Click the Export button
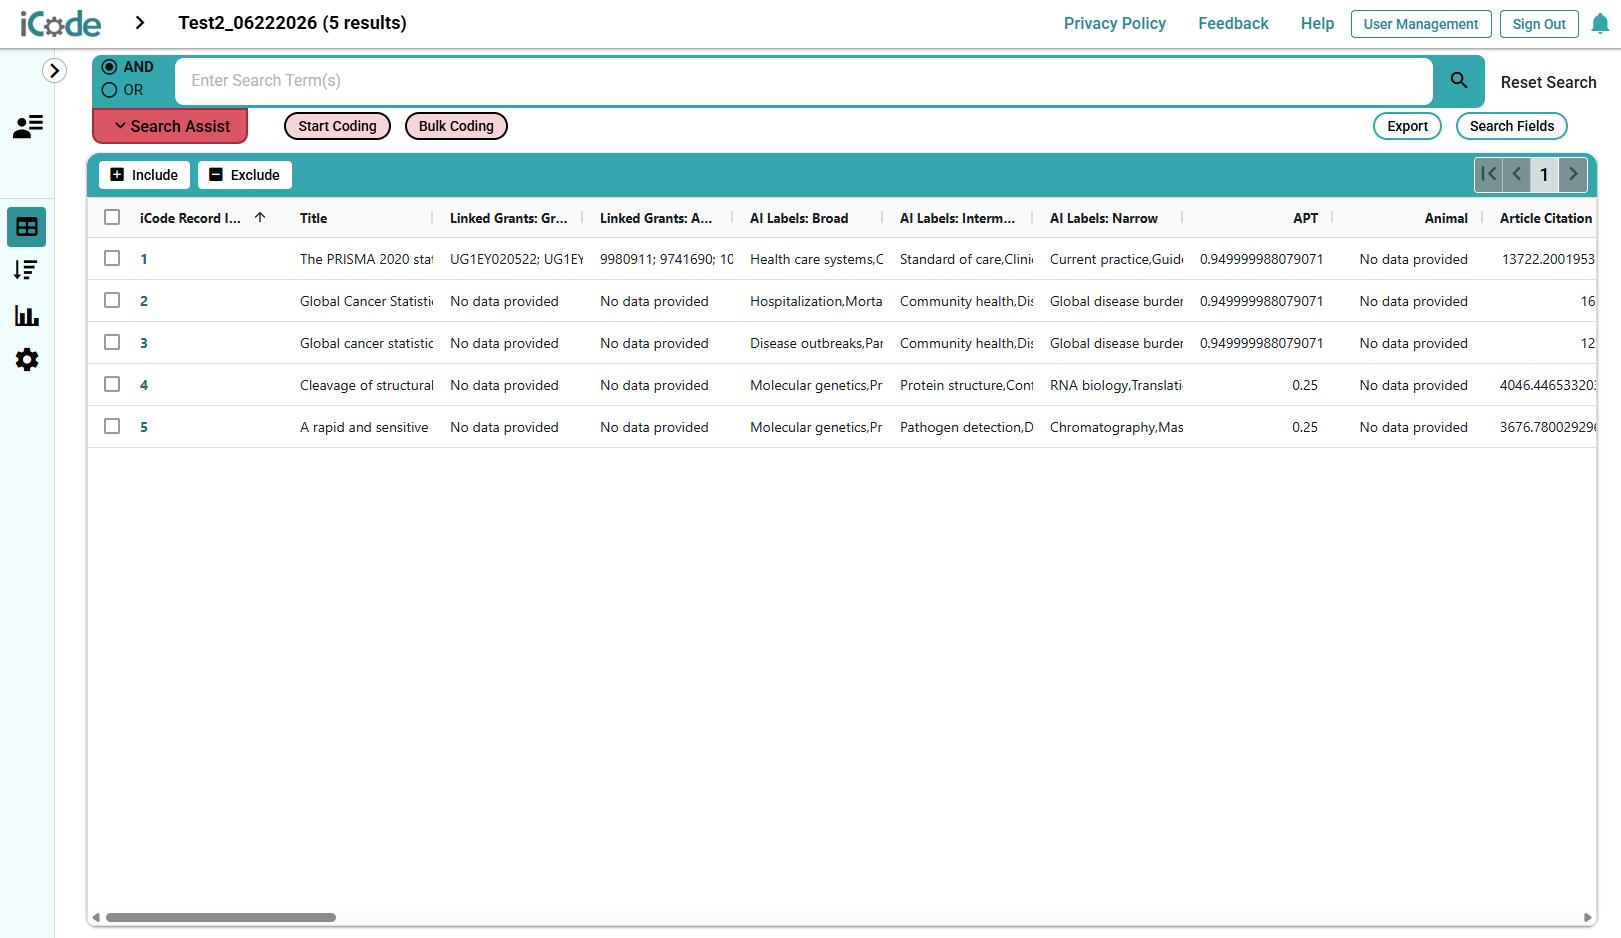This screenshot has width=1621, height=938. 1407,126
